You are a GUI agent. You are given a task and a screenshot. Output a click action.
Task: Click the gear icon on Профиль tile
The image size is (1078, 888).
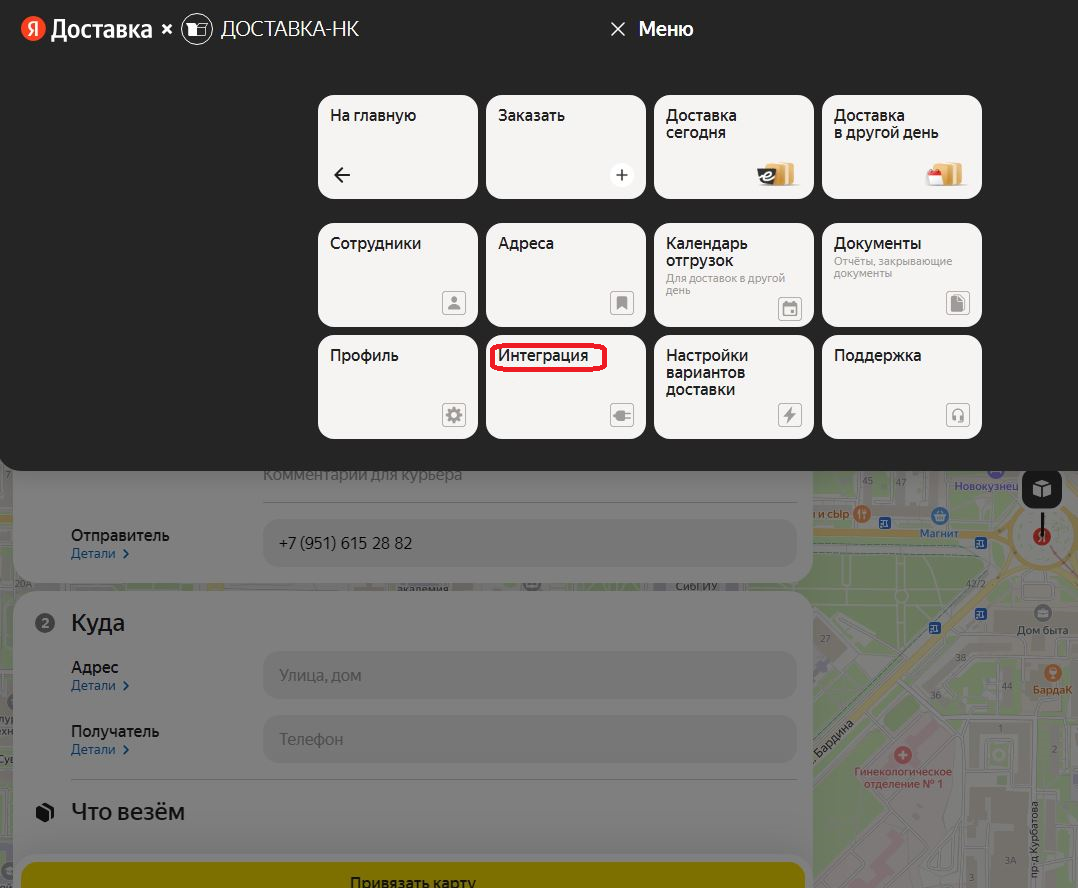[x=454, y=415]
